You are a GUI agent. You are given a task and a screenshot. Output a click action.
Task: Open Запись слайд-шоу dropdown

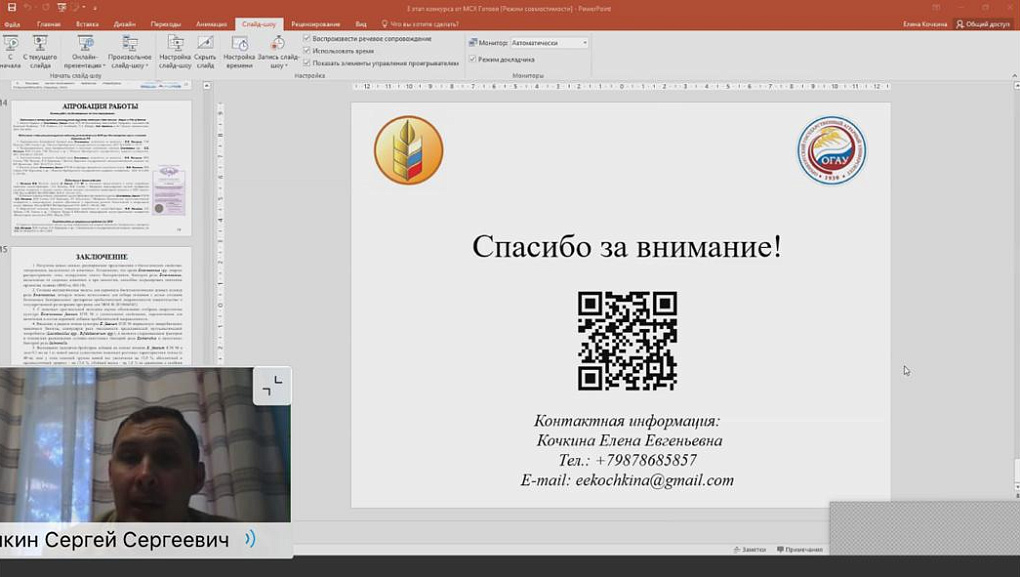coord(278,52)
